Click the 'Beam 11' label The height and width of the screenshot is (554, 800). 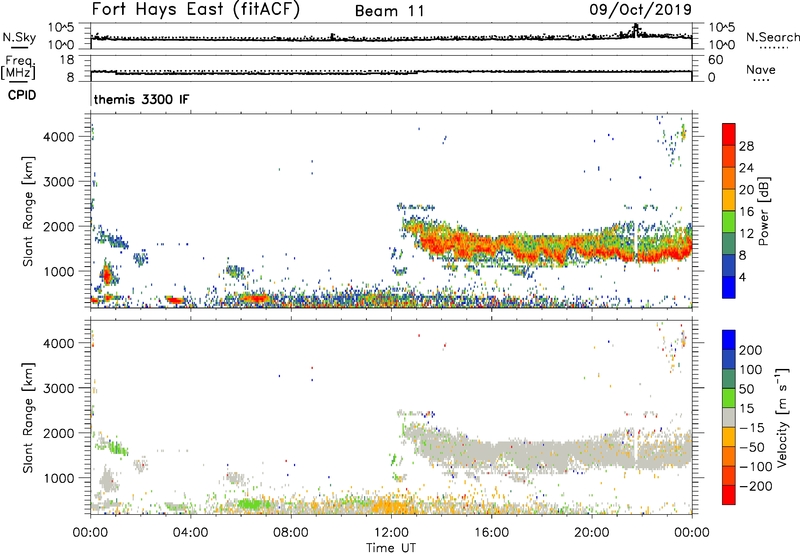click(389, 11)
